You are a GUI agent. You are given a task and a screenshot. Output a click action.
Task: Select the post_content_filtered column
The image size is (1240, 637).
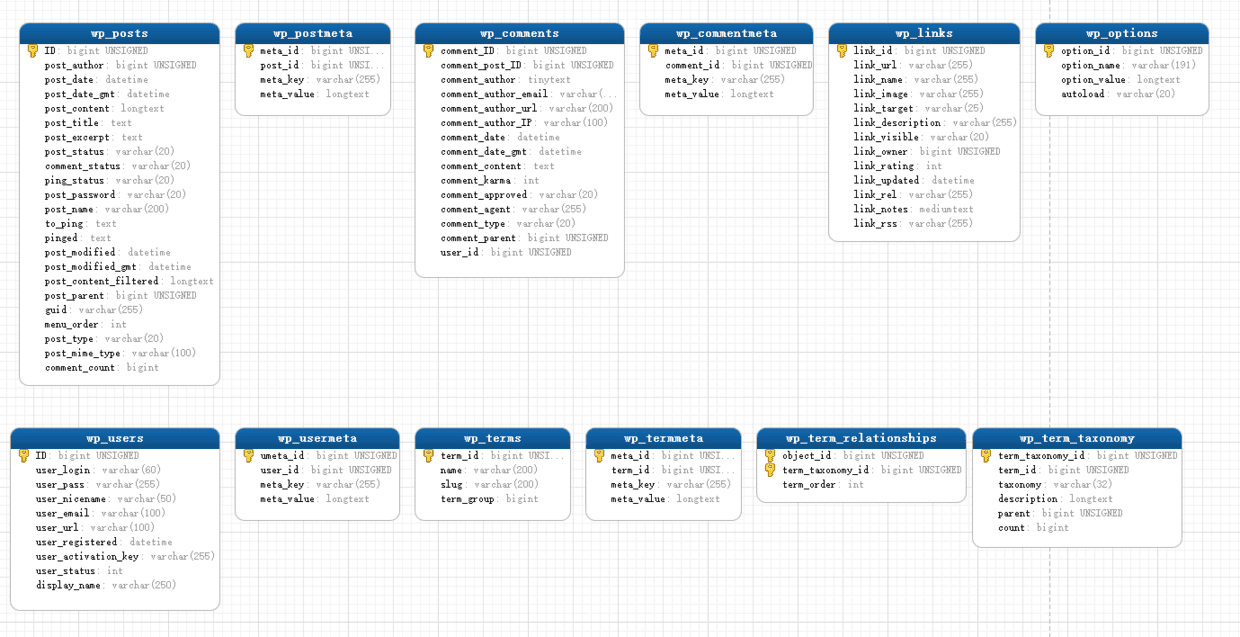101,281
